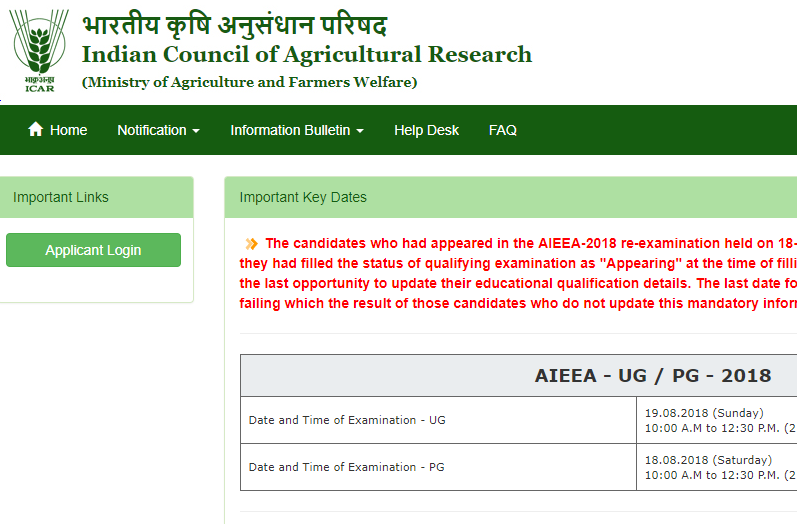
Task: Click the Ministry of Agriculture subtitle text
Action: (x=250, y=82)
